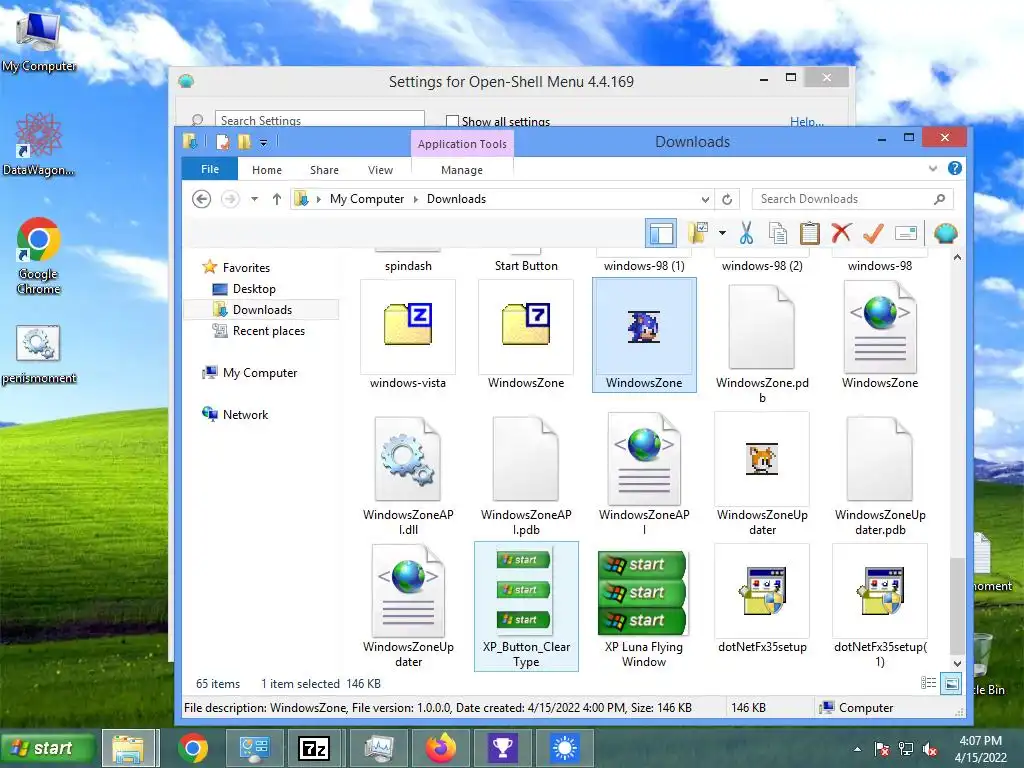The image size is (1024, 768).
Task: Show hidden tray icons arrow
Action: coord(857,749)
